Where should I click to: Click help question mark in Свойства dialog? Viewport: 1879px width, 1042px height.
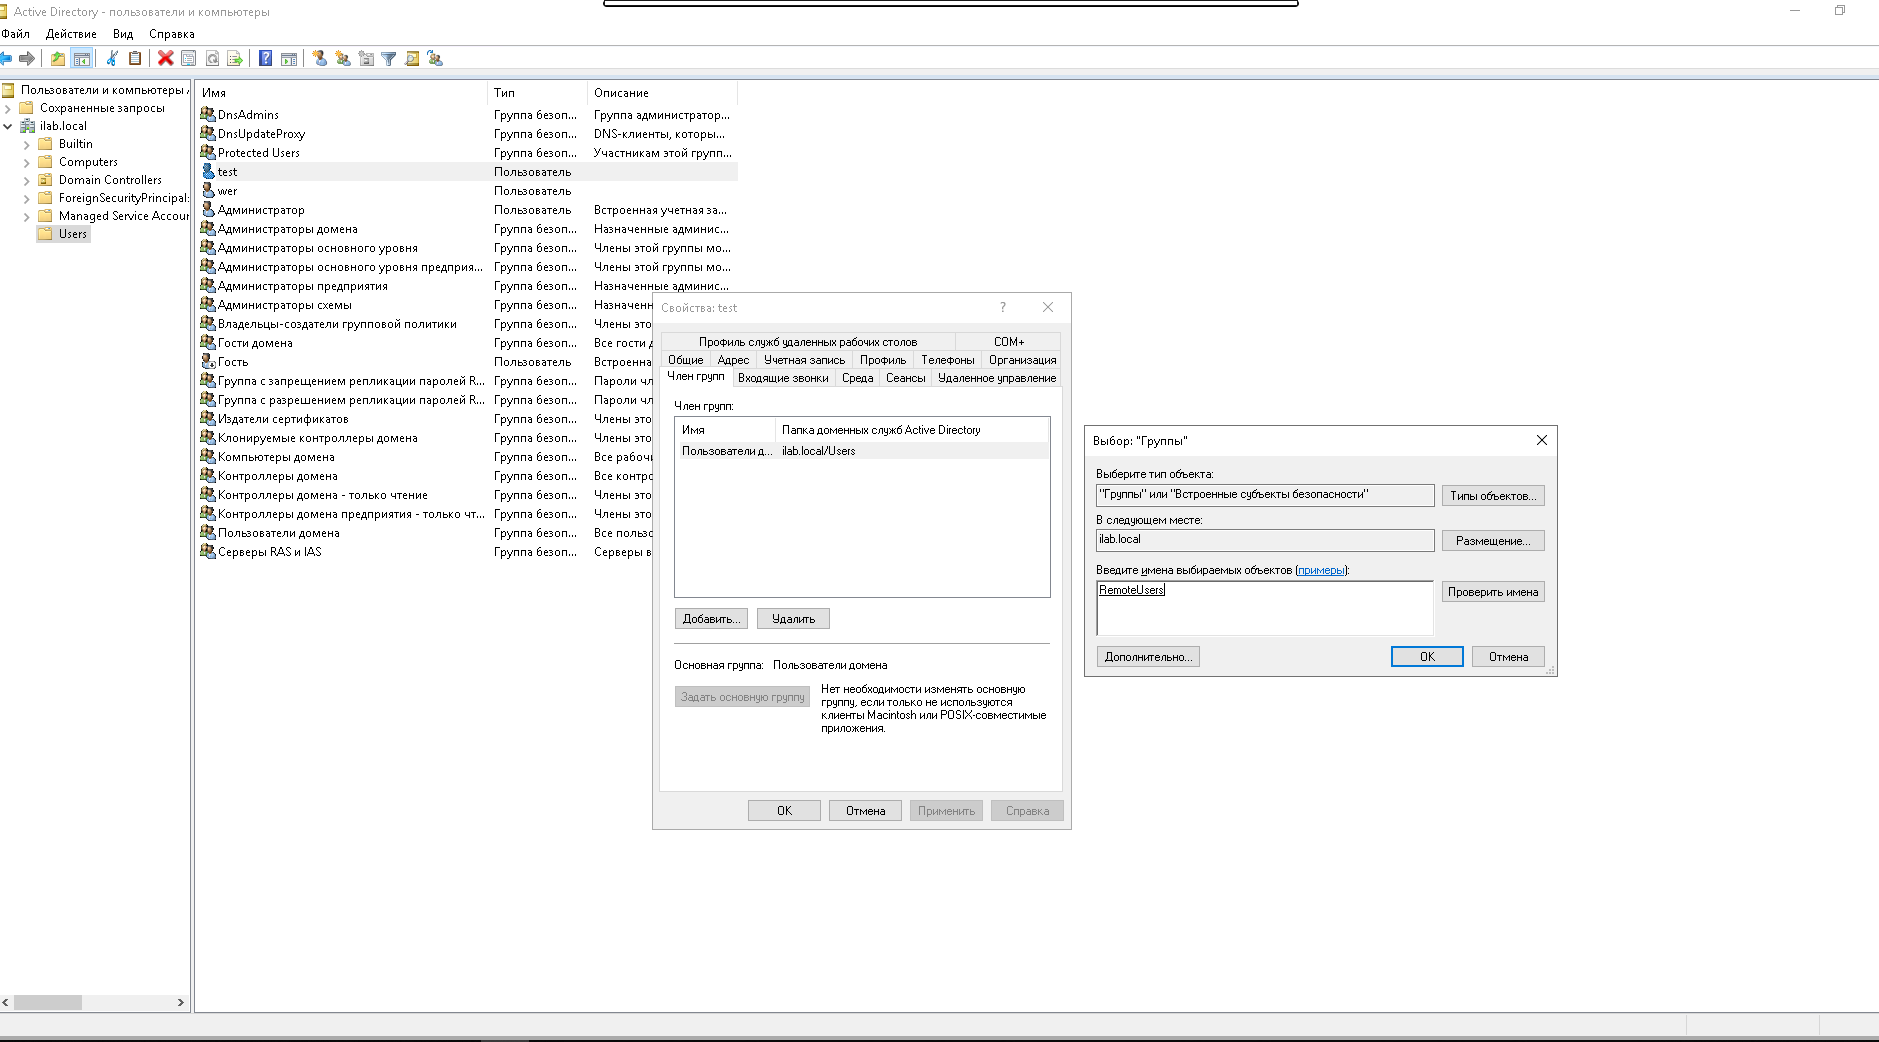click(x=1003, y=308)
